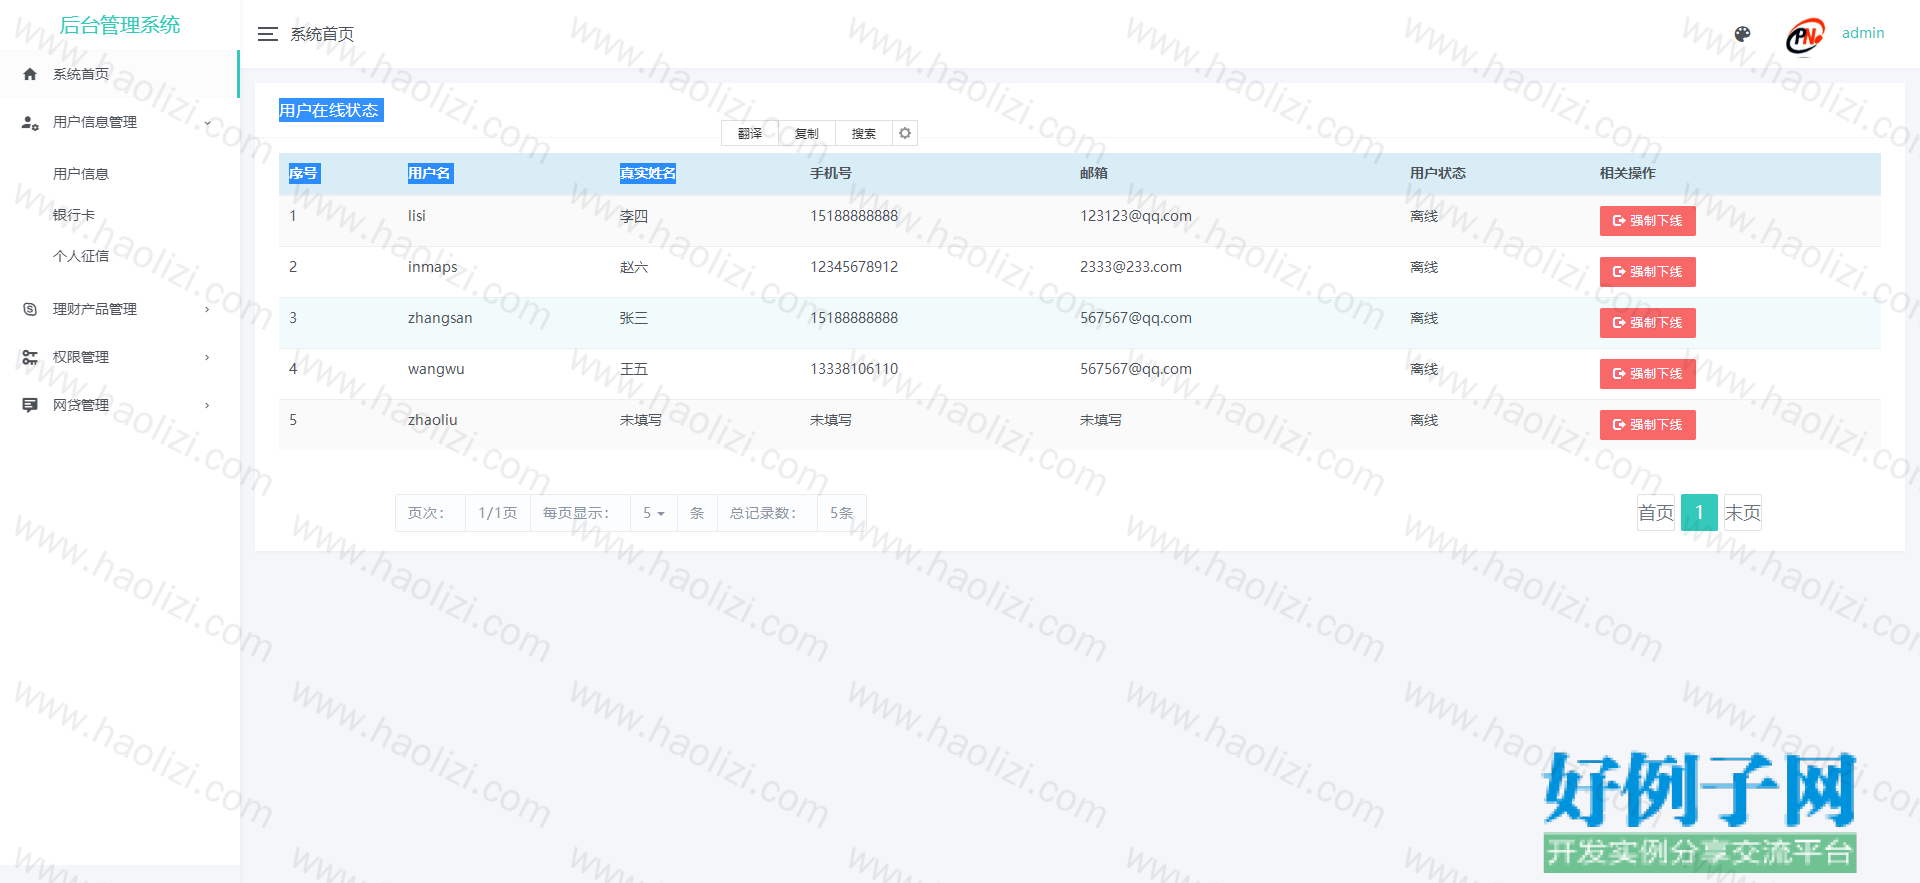Click username cell zhangsan
The image size is (1920, 883).
click(x=440, y=318)
